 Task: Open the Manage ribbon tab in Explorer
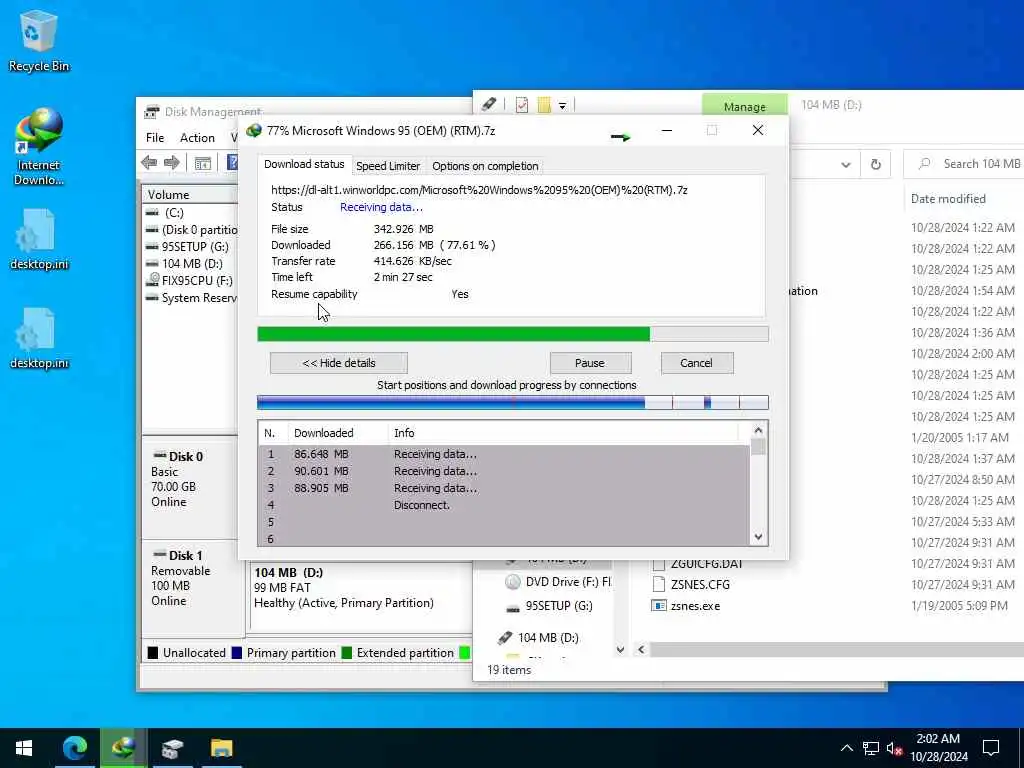(744, 106)
